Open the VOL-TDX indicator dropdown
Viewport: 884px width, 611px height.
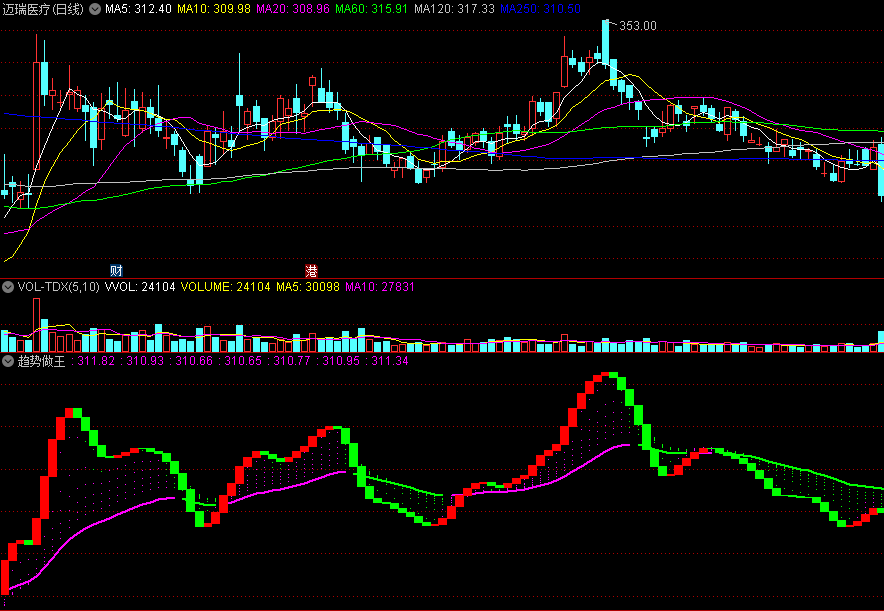8,287
